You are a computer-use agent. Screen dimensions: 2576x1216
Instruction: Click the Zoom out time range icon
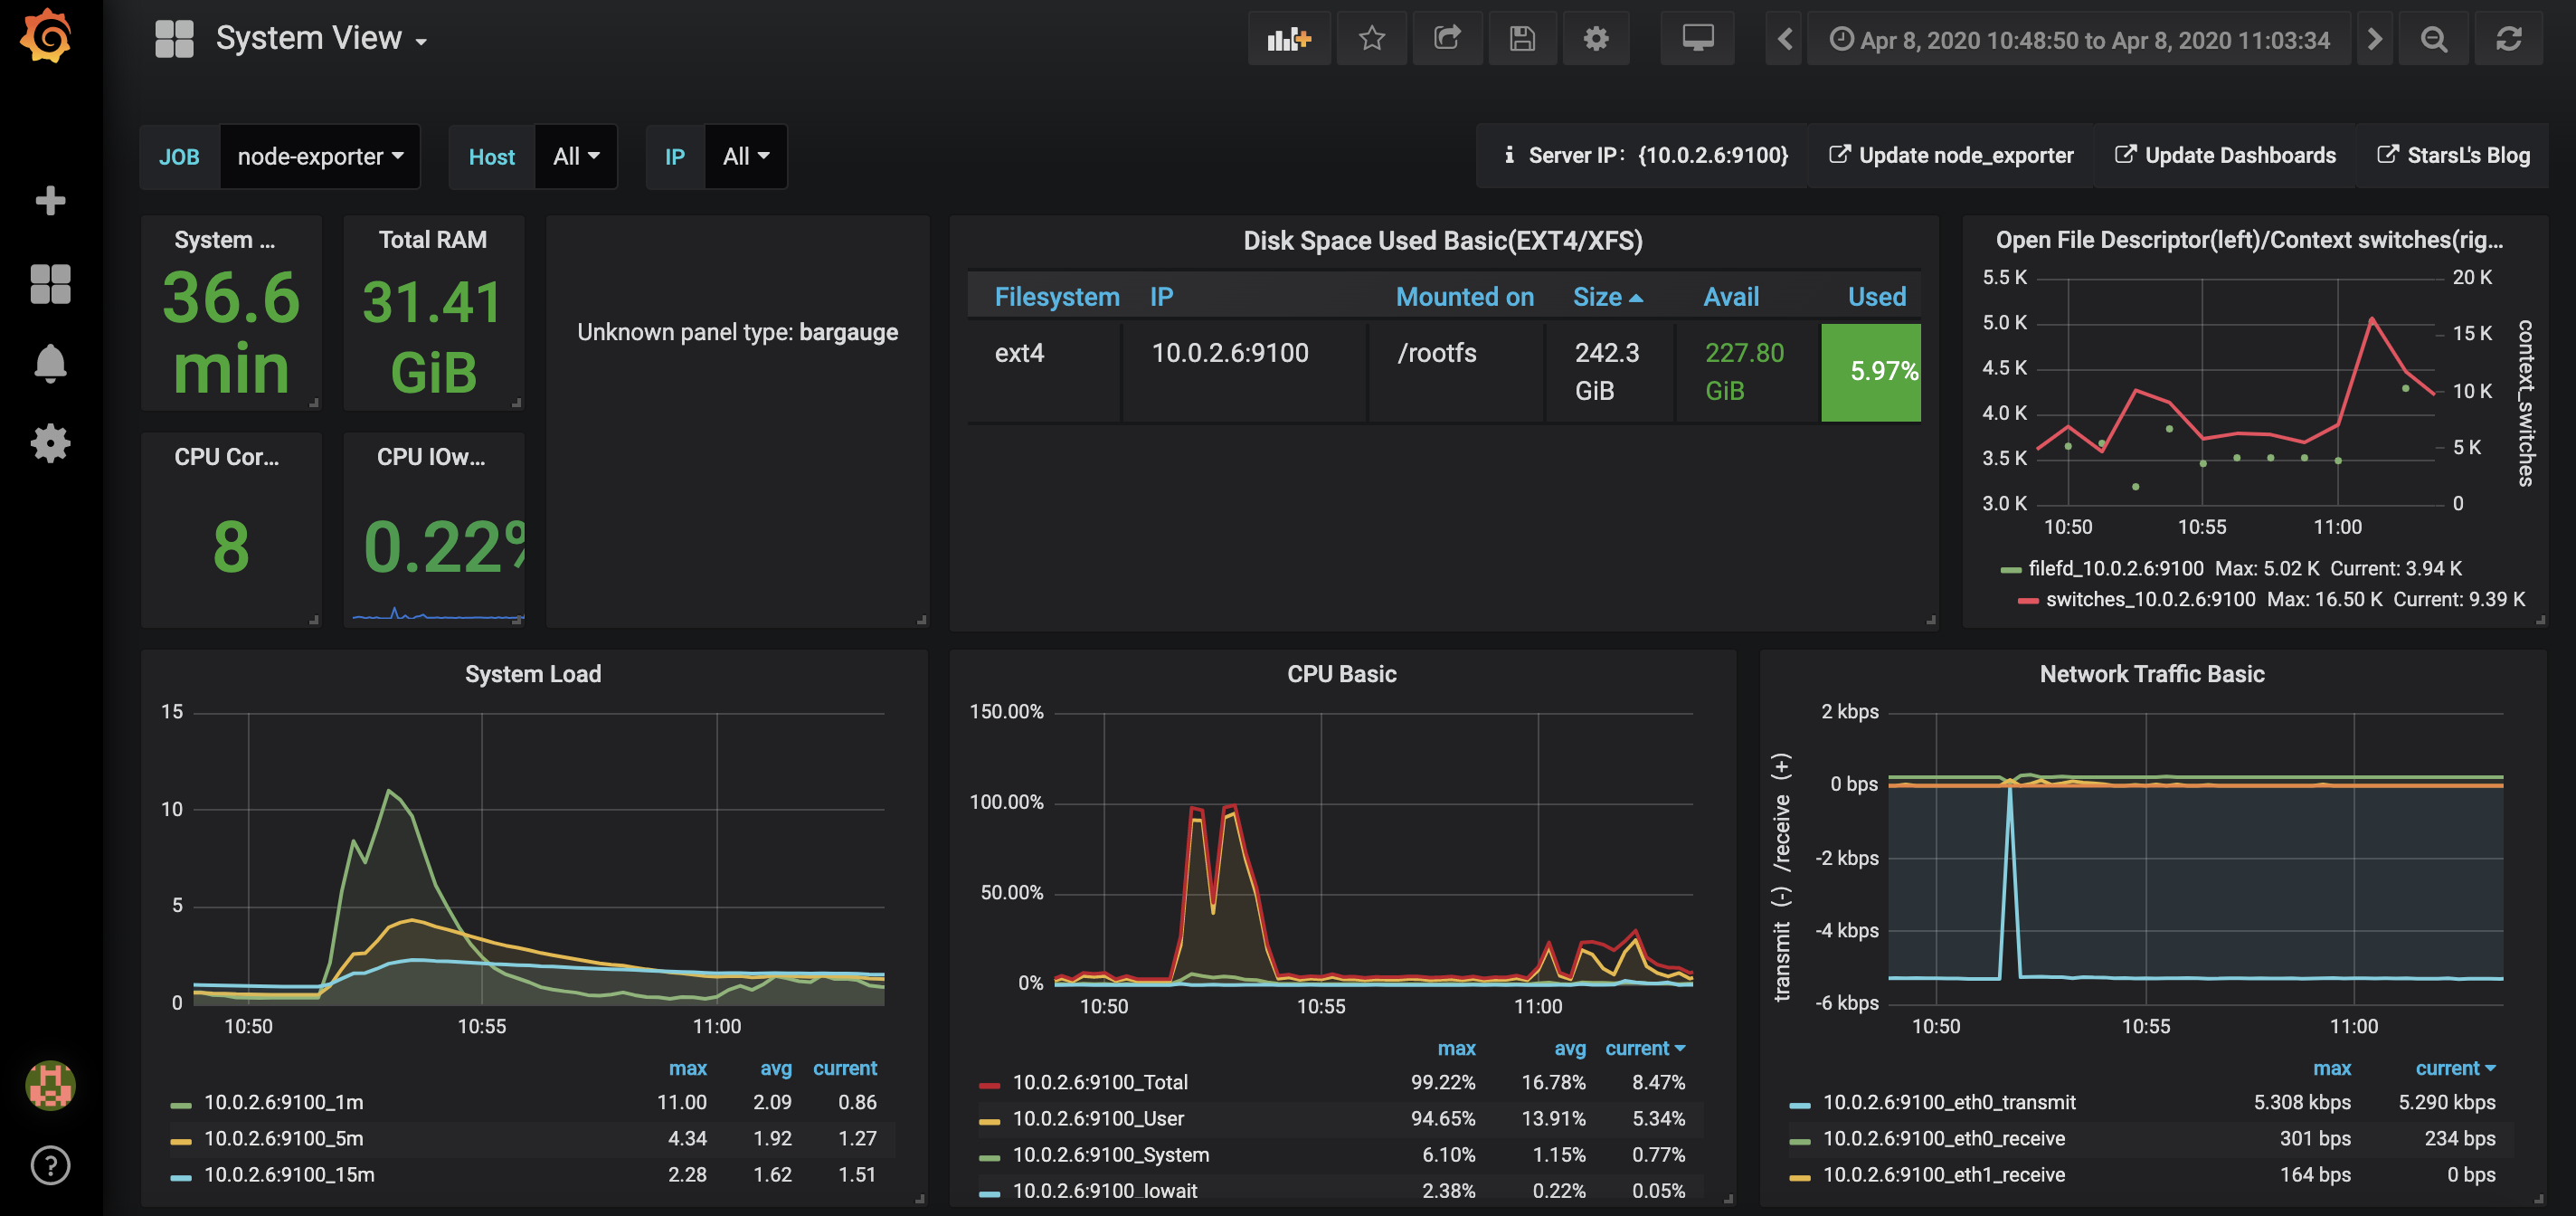pos(2433,40)
